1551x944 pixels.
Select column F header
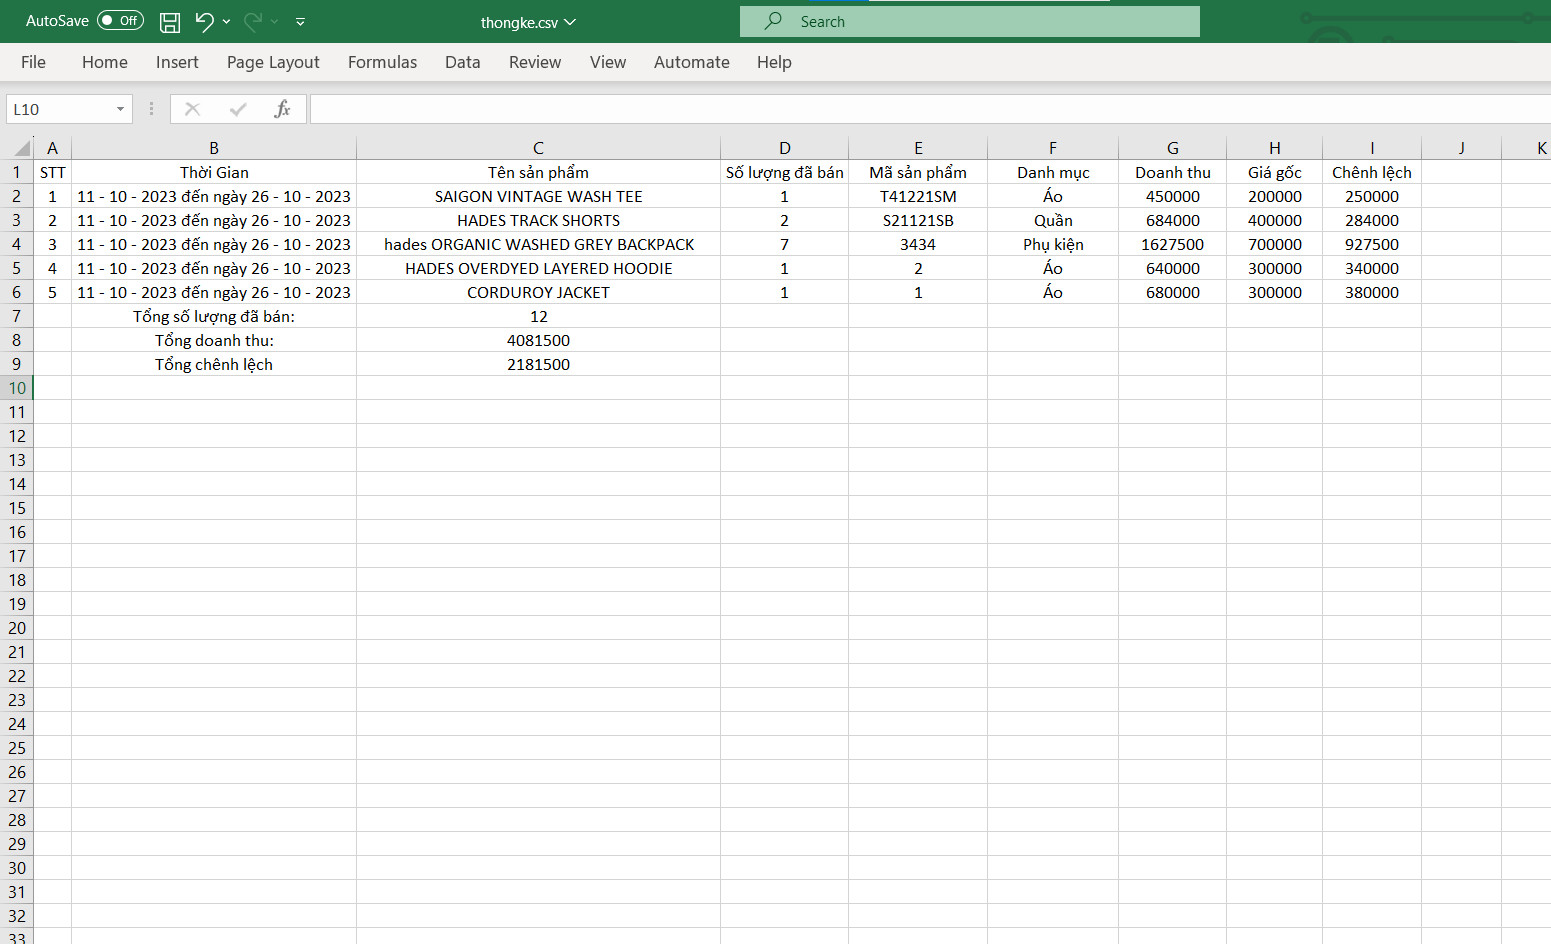[x=1053, y=148]
